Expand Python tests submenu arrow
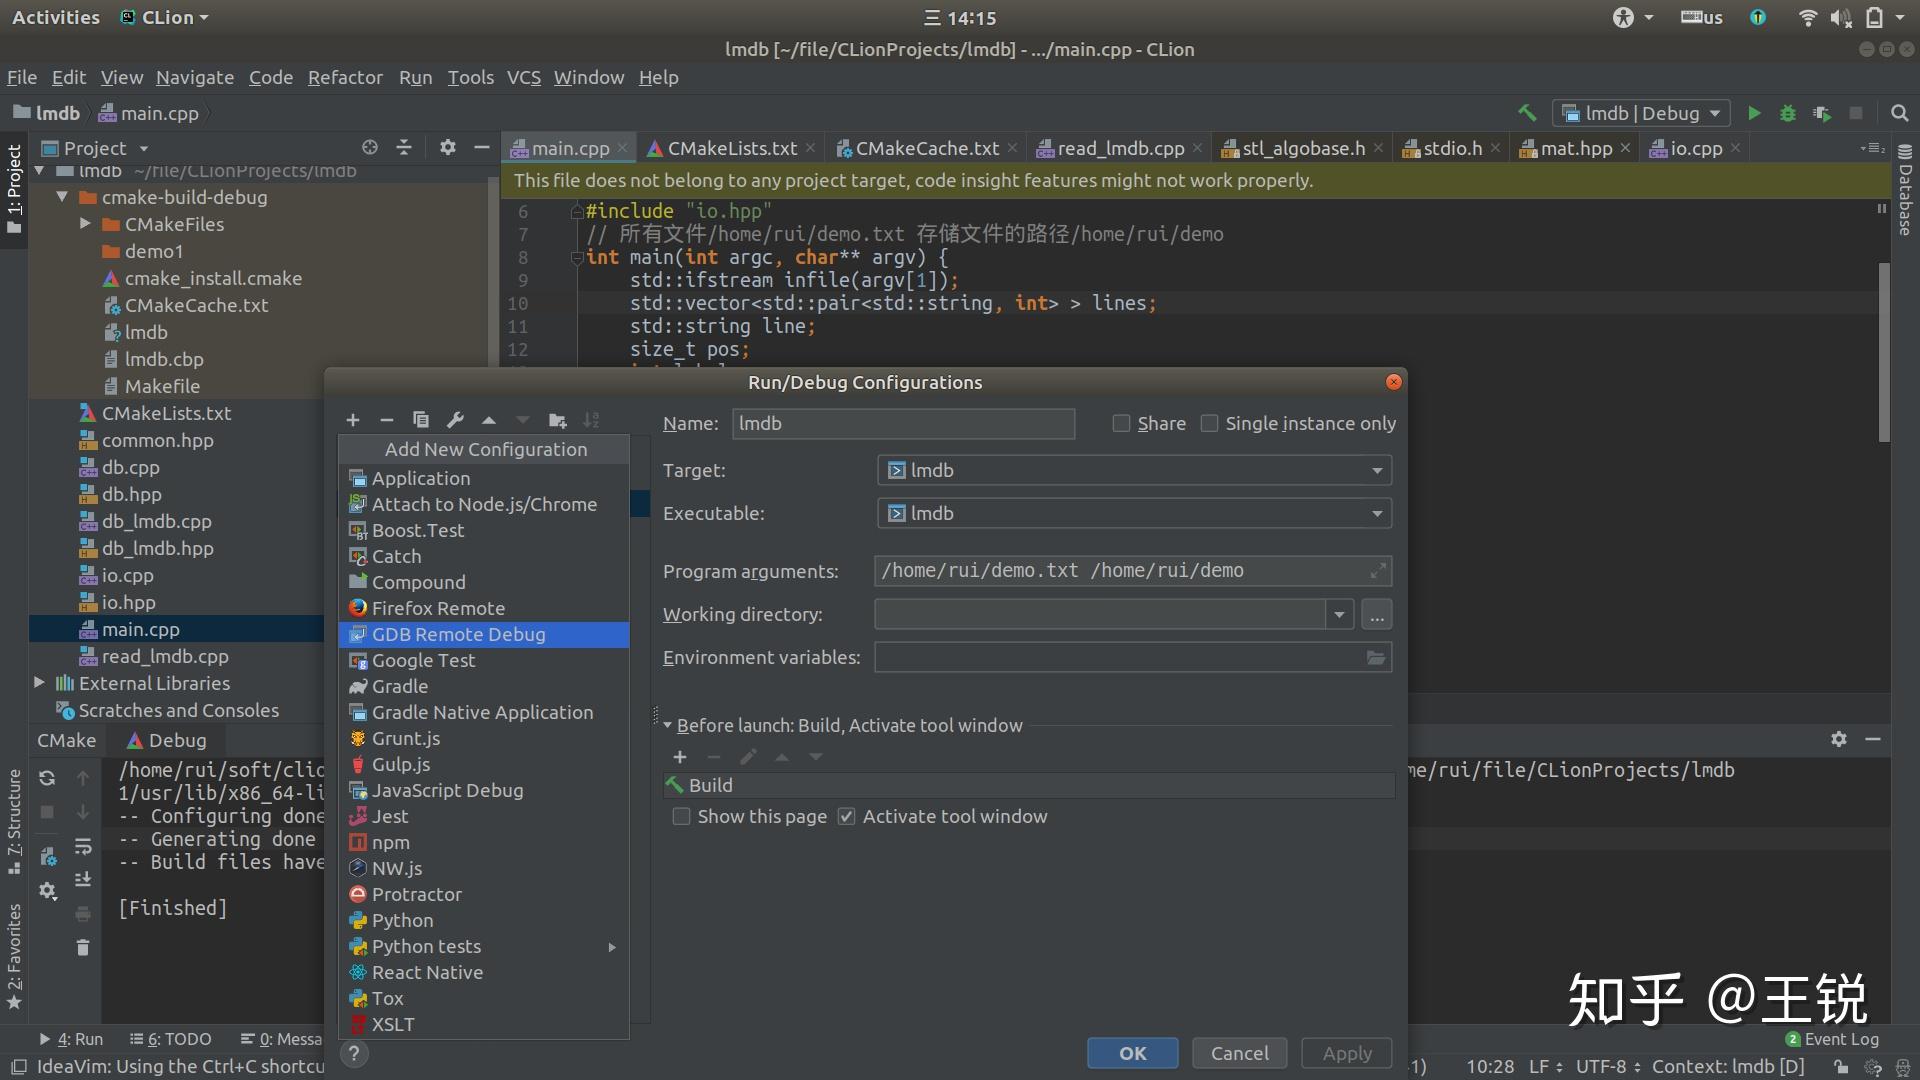 [x=612, y=947]
